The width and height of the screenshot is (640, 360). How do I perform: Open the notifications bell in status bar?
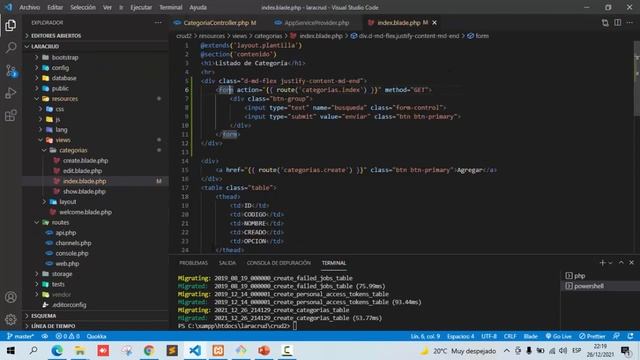tap(631, 336)
